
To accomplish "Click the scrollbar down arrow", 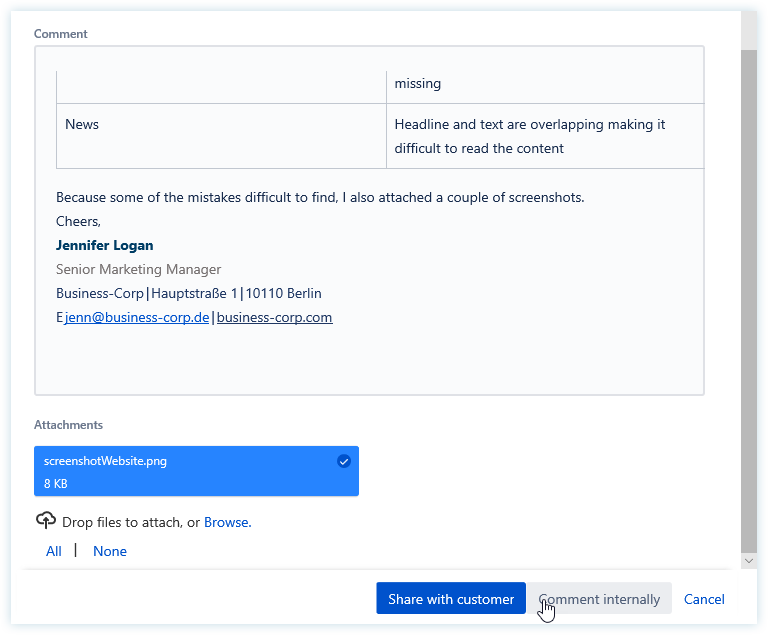I will [749, 561].
